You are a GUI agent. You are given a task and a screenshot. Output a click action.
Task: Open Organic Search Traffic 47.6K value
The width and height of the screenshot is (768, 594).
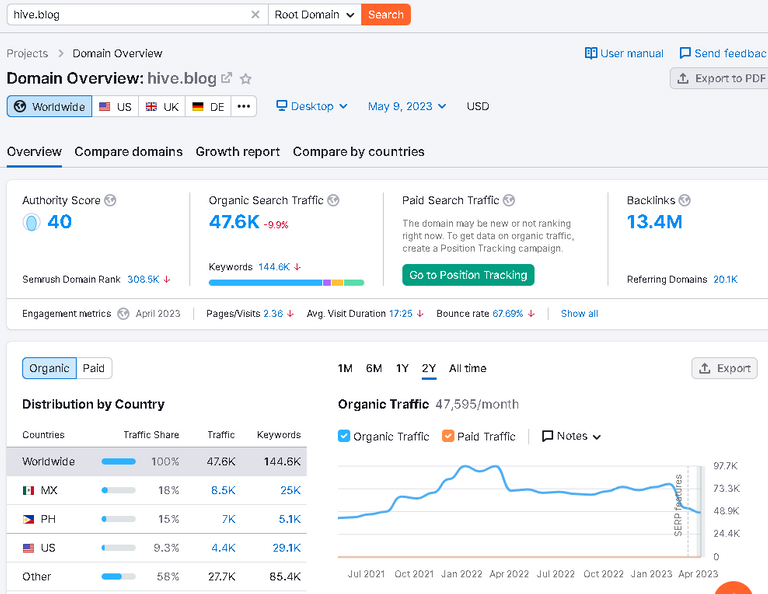234,222
